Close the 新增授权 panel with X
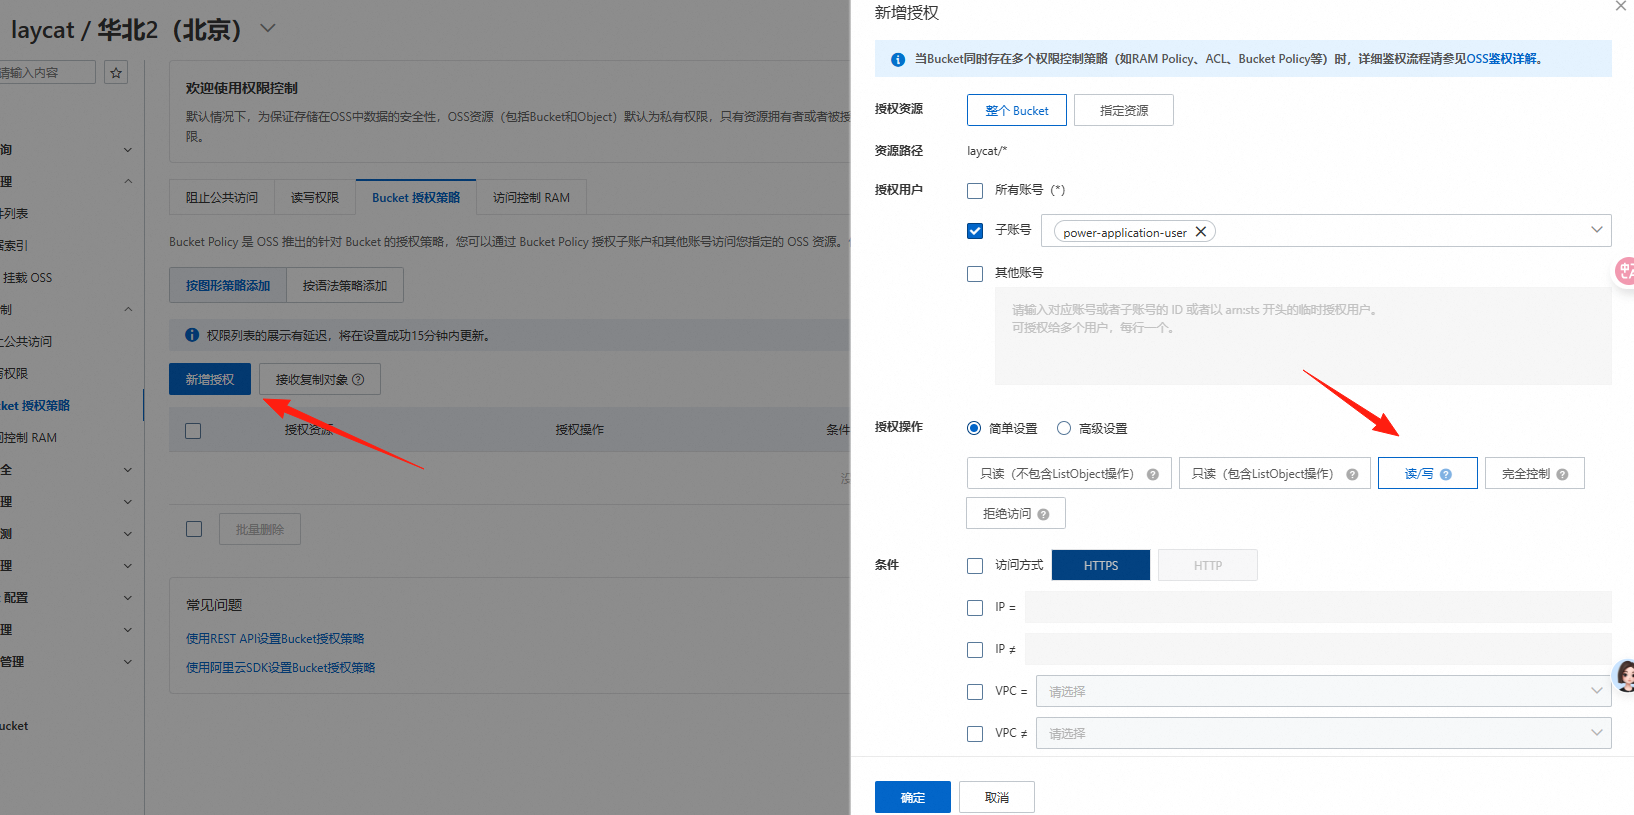Image resolution: width=1634 pixels, height=815 pixels. (x=1621, y=6)
